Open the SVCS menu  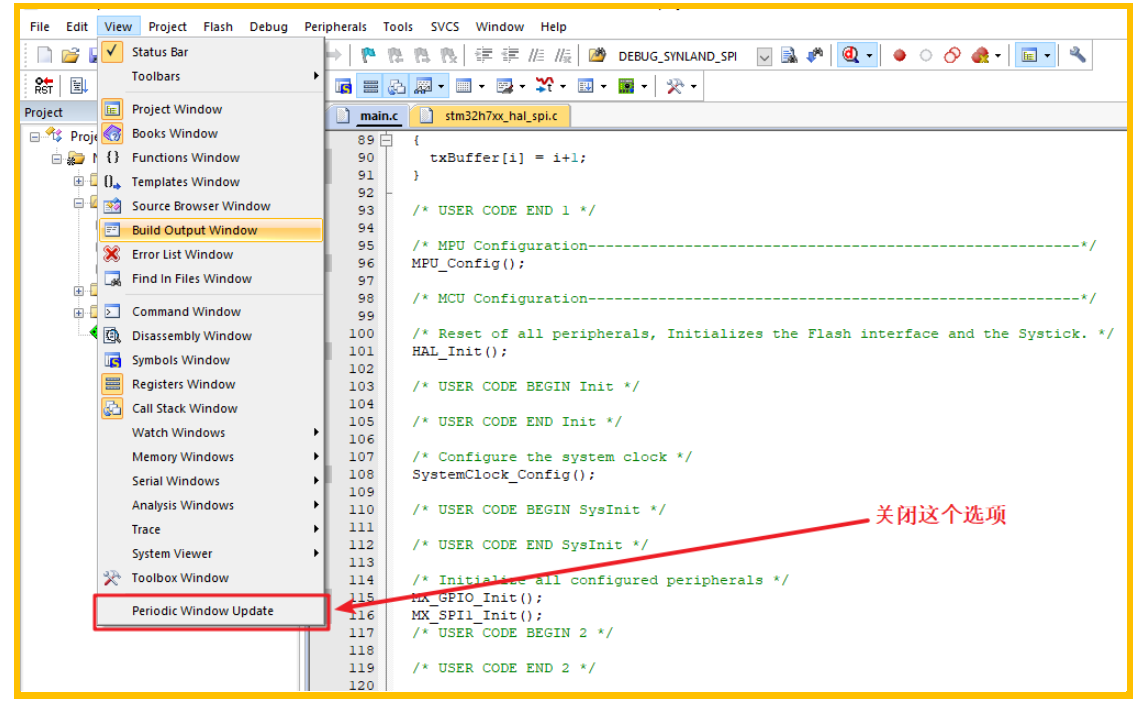click(444, 26)
